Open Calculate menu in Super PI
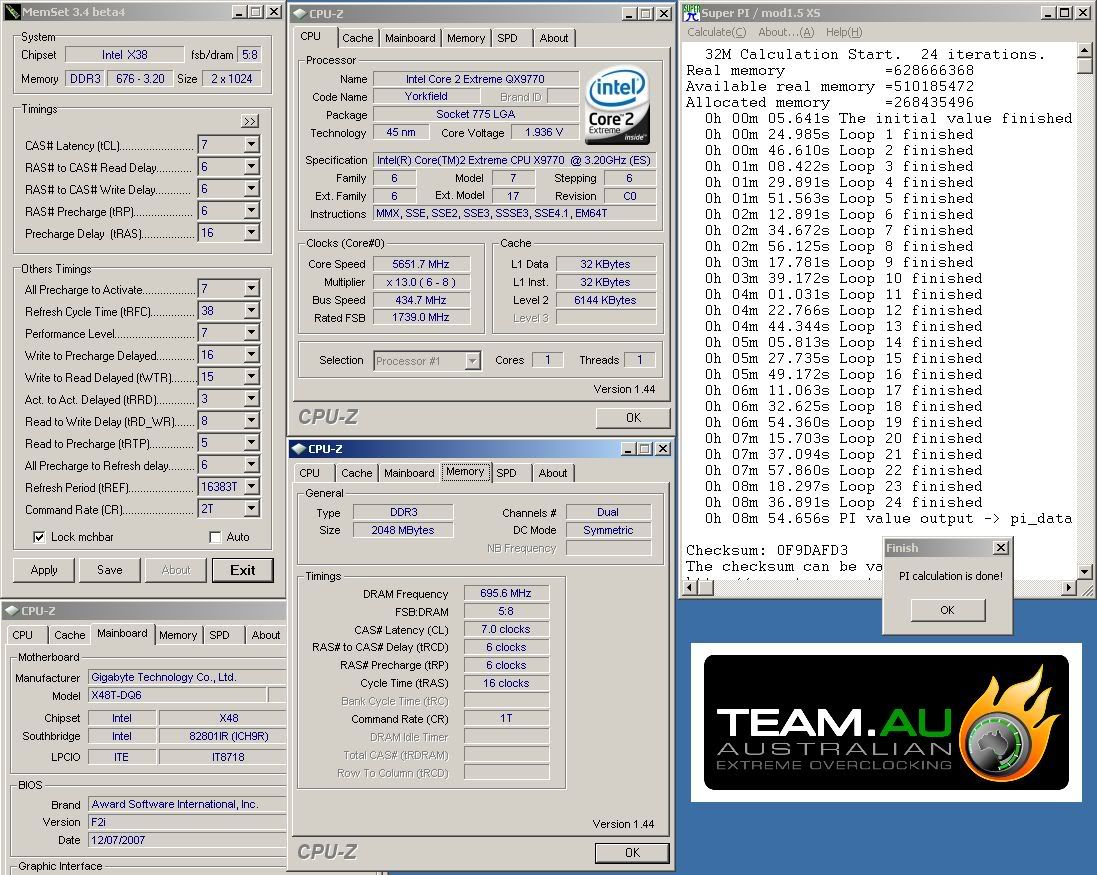The width and height of the screenshot is (1097, 875). point(716,32)
